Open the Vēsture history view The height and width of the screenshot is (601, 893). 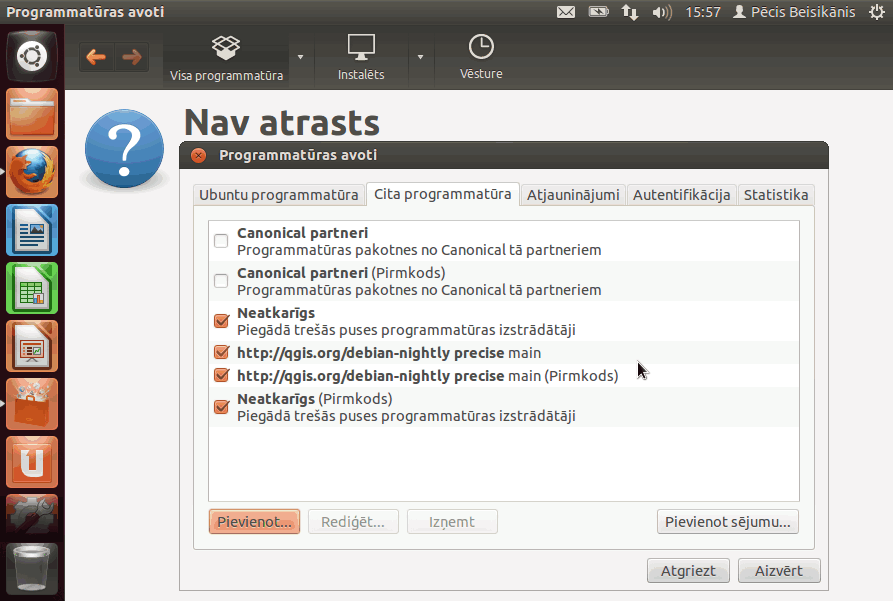[481, 58]
